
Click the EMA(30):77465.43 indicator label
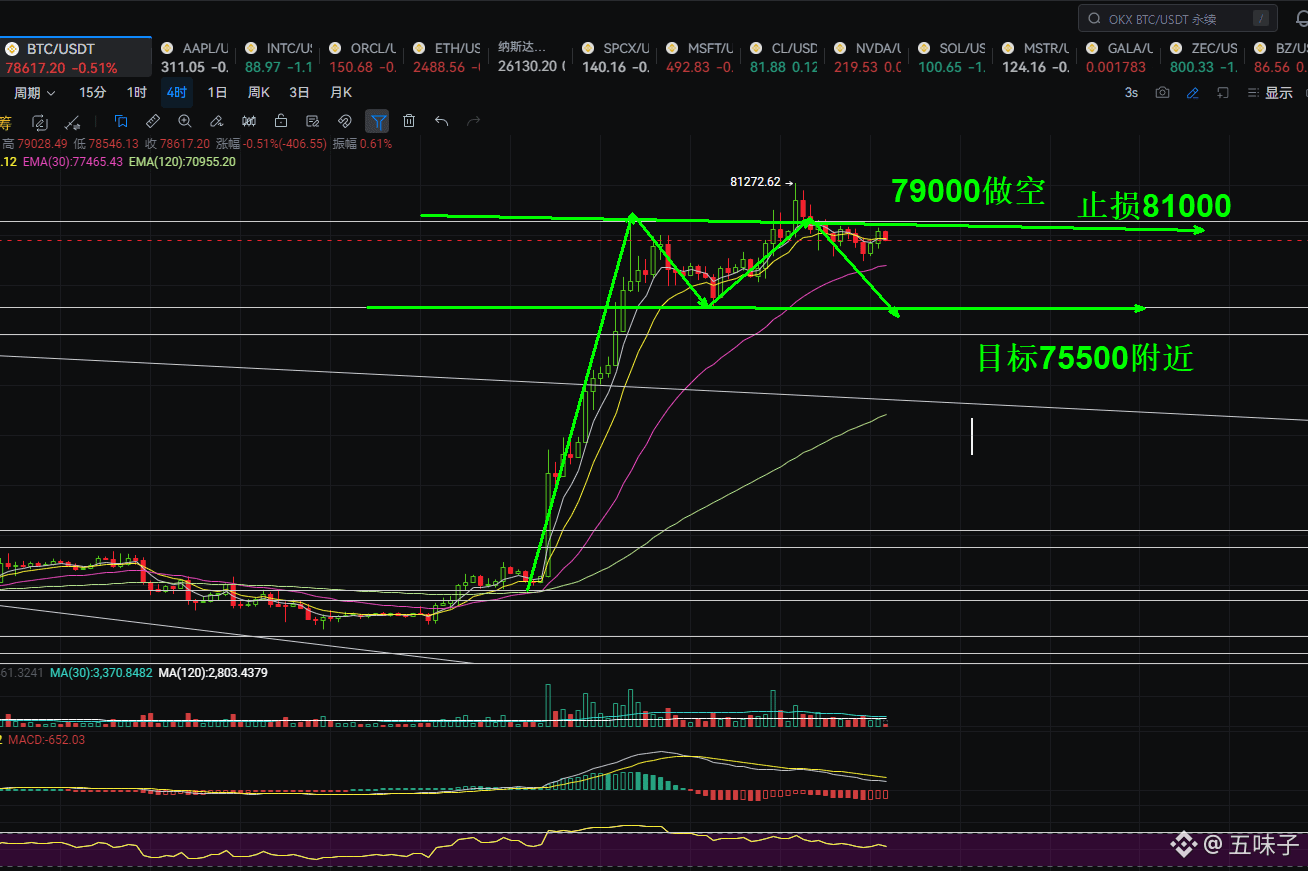(73, 161)
